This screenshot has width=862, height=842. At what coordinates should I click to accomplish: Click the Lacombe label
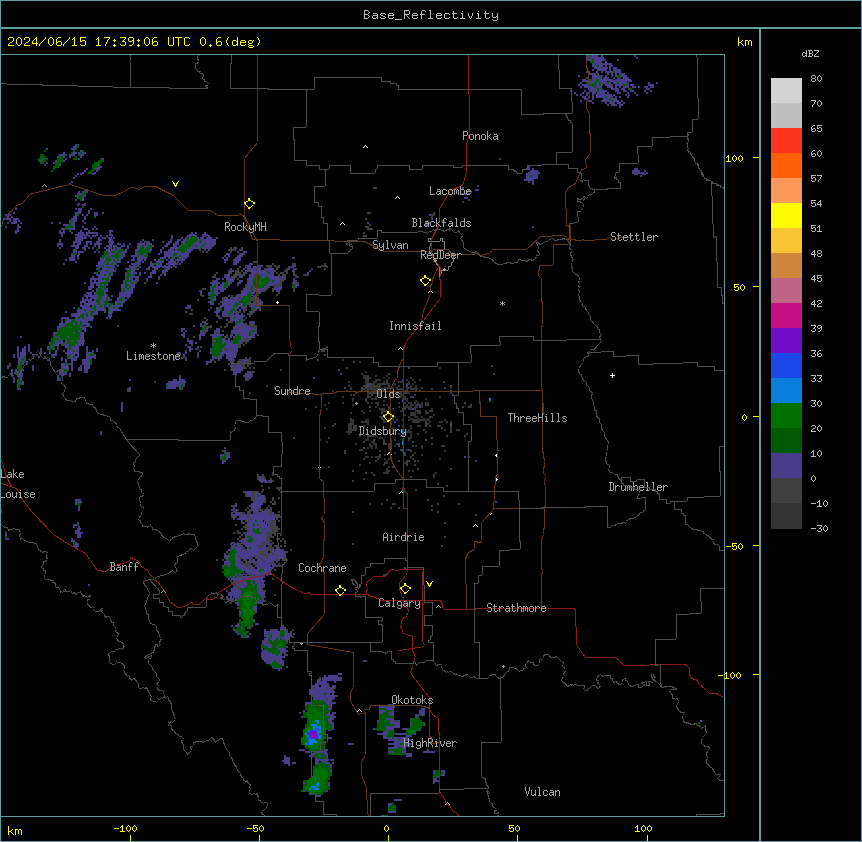(x=450, y=191)
